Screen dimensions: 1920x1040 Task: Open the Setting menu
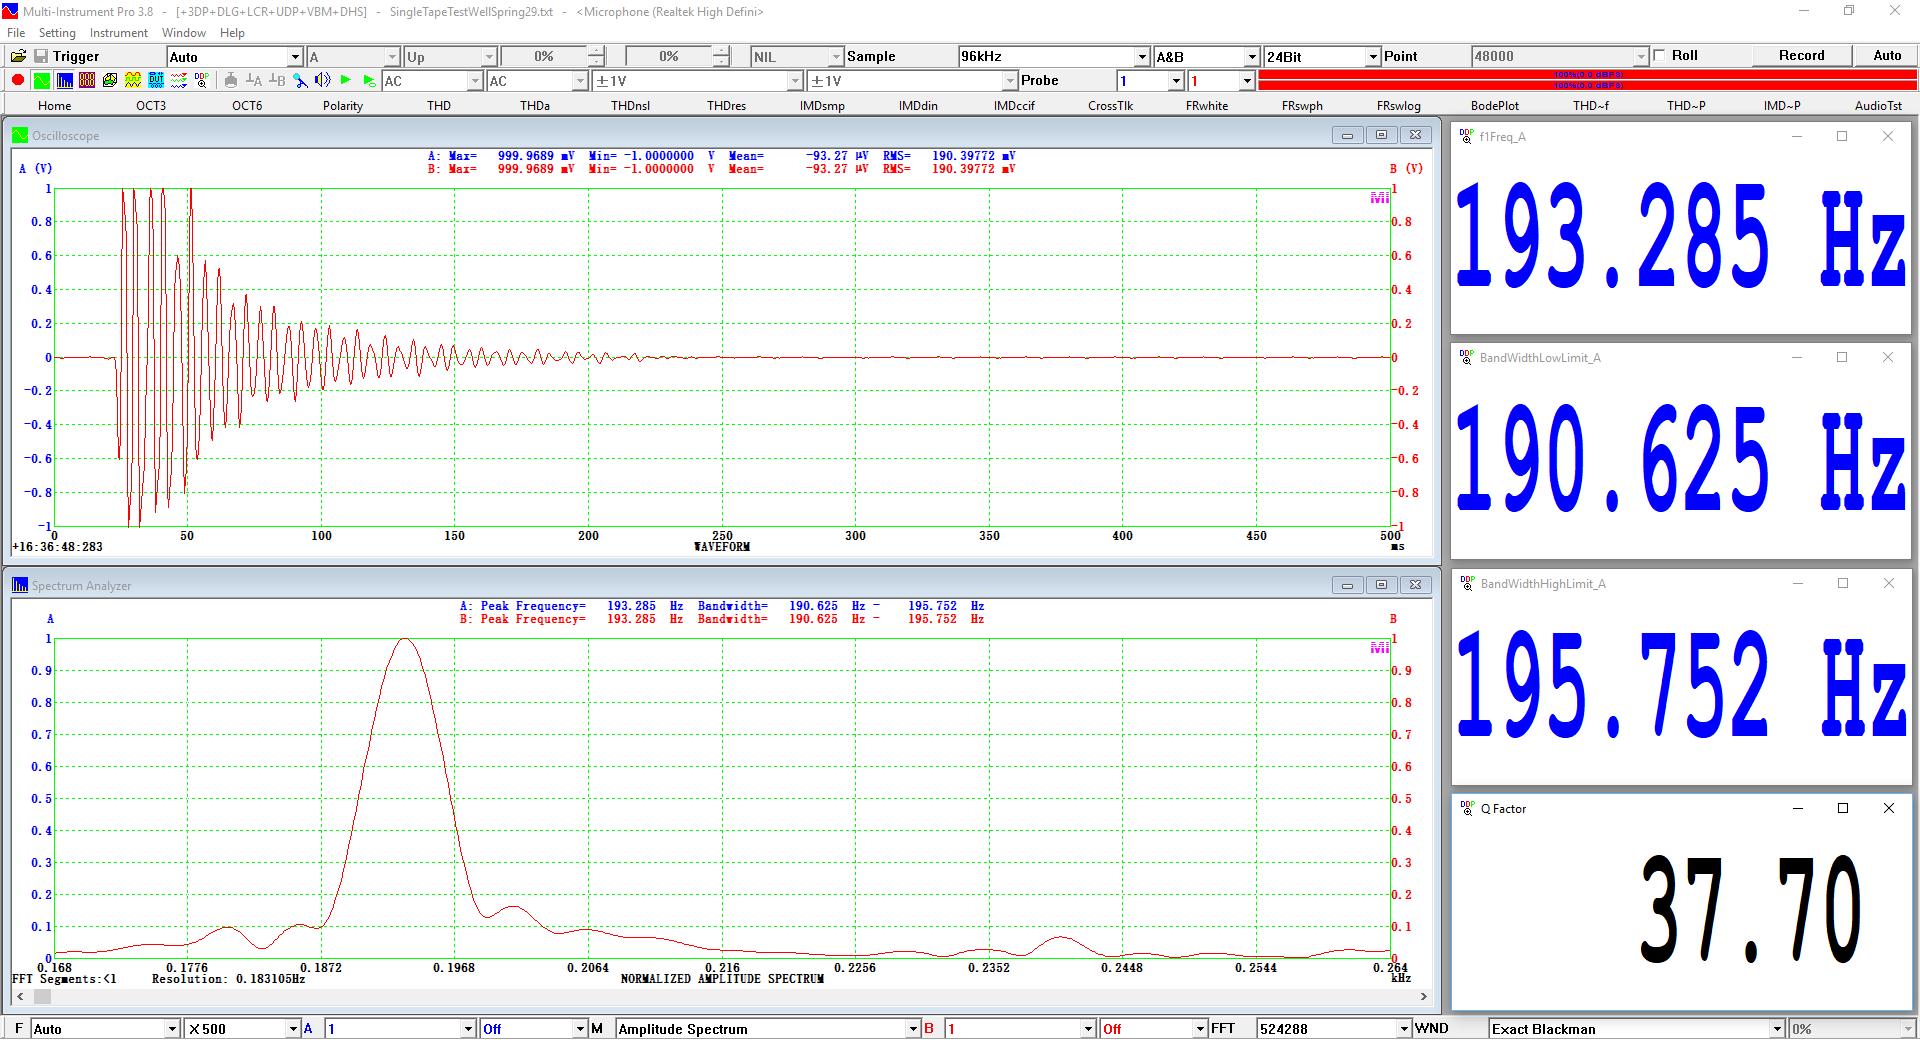[57, 33]
